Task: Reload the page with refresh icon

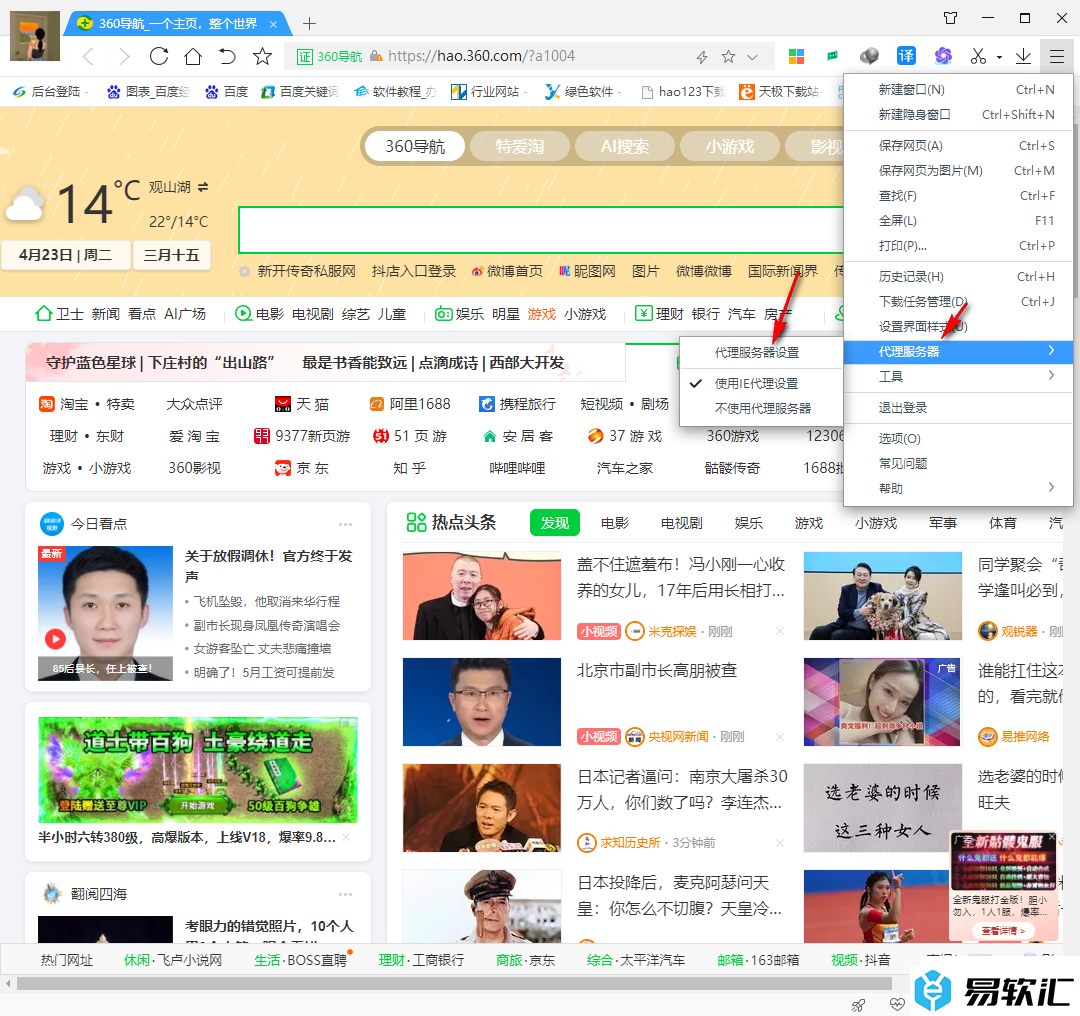Action: pos(159,56)
